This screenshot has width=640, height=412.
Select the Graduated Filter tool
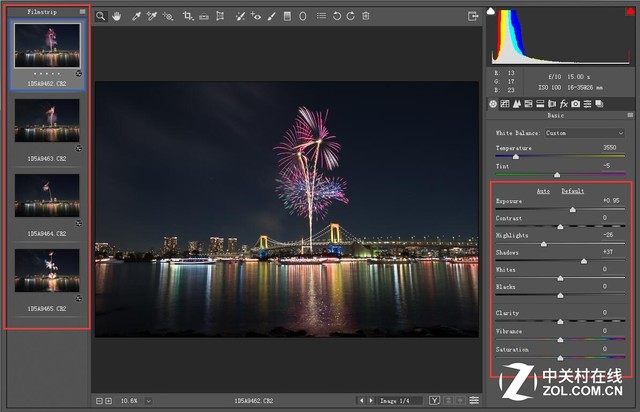(x=287, y=16)
